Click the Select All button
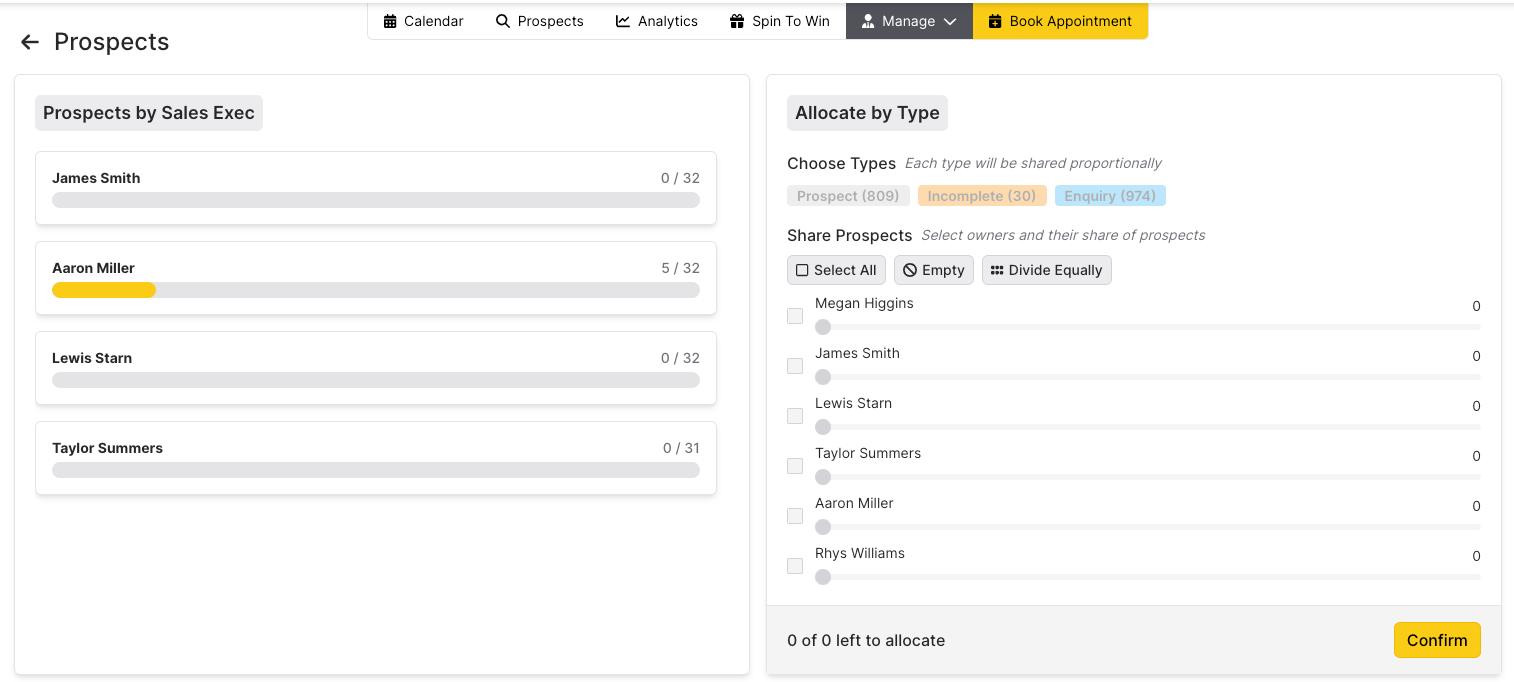1514x682 pixels. [x=836, y=270]
